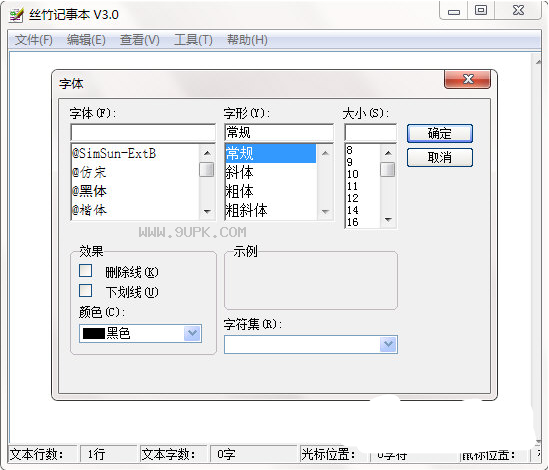This screenshot has width=549, height=470.
Task: Focus the 字形(Y) style input field
Action: (x=279, y=133)
